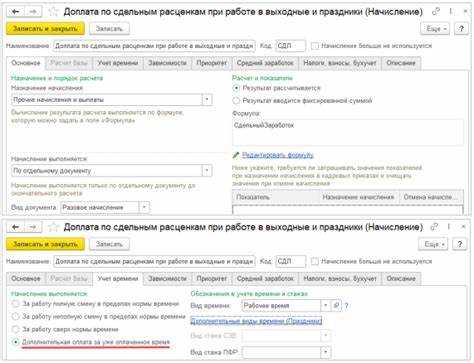Click question mark hint next to Вид времени
The width and height of the screenshot is (474, 363).
[347, 305]
